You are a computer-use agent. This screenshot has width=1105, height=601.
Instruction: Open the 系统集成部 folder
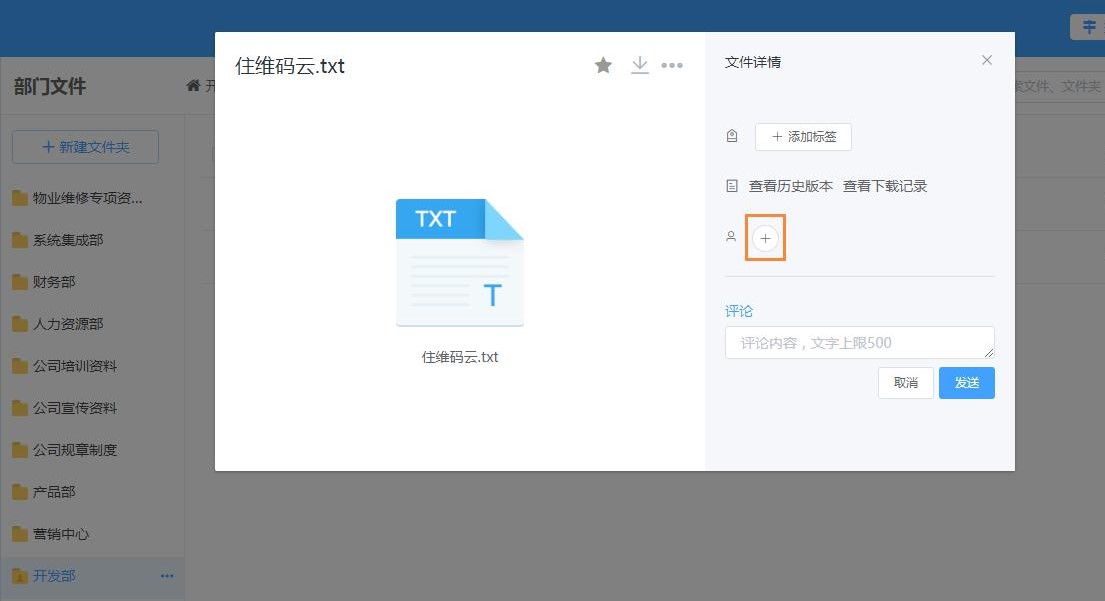coord(58,240)
